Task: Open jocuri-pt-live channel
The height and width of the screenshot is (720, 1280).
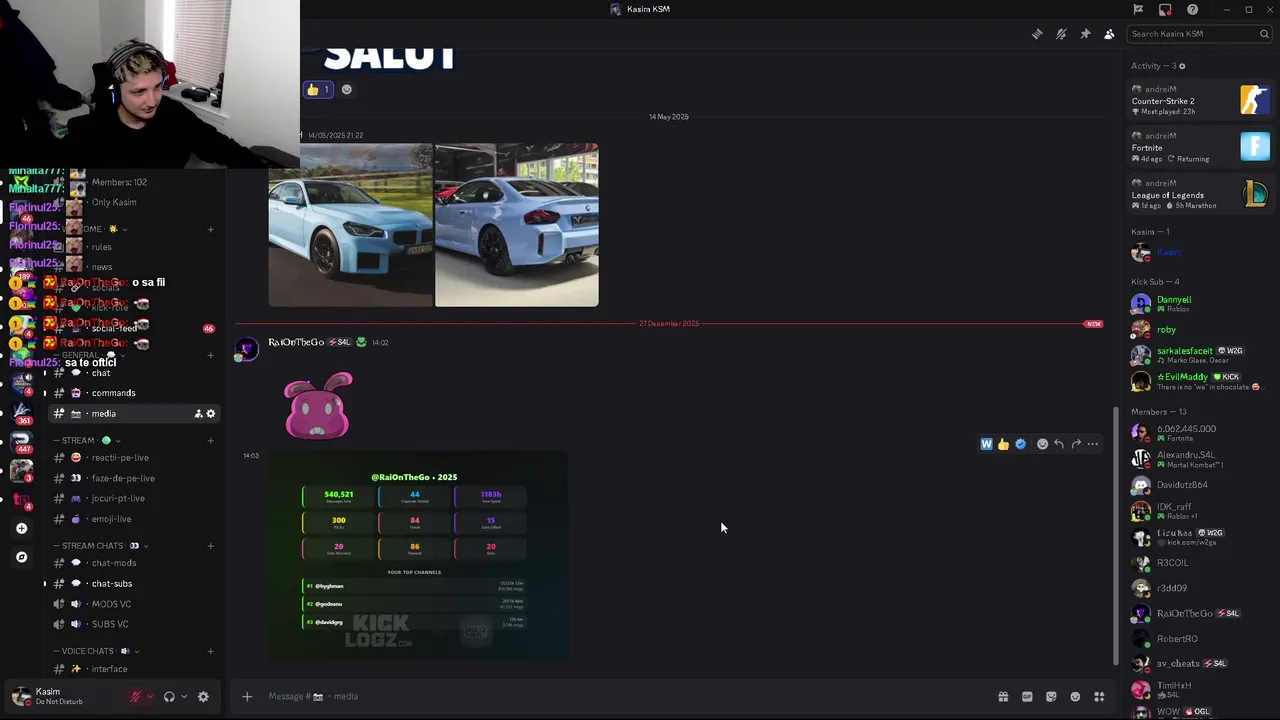Action: pos(135,499)
